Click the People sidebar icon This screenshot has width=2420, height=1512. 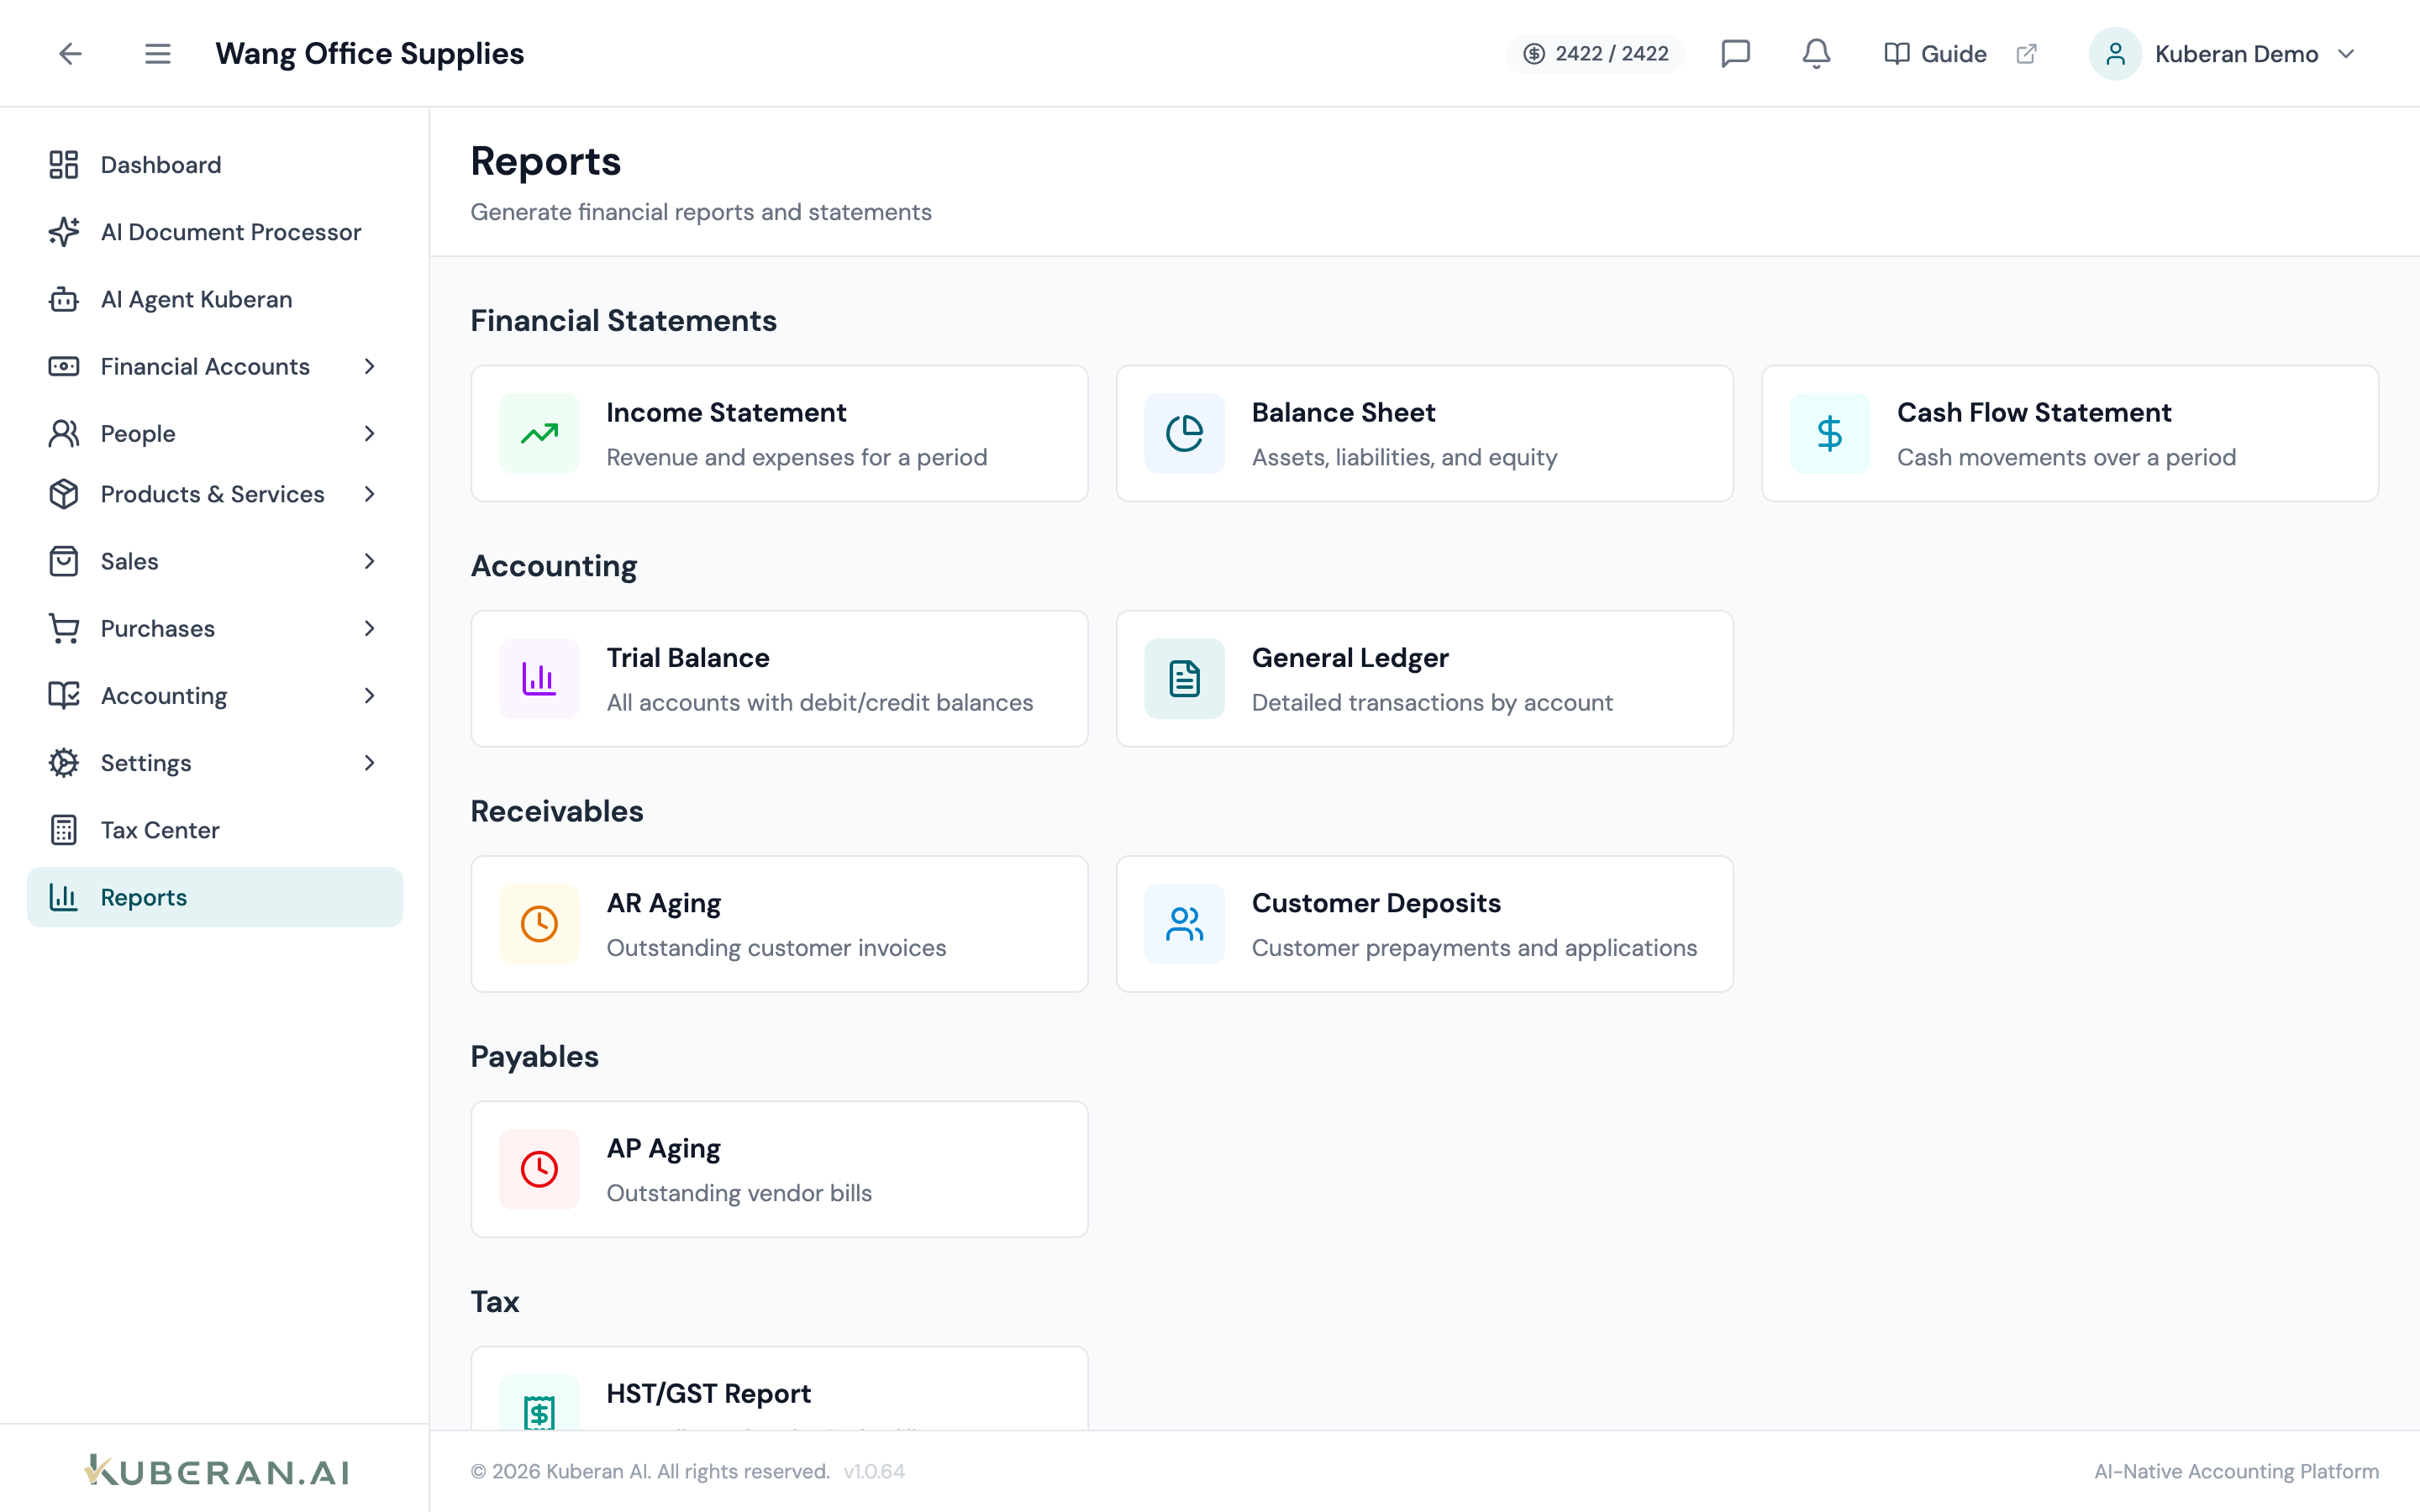[x=64, y=433]
